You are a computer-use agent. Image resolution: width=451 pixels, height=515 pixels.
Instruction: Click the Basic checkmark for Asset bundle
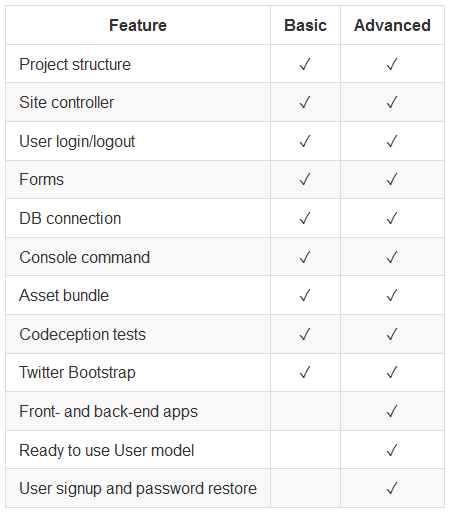[305, 295]
